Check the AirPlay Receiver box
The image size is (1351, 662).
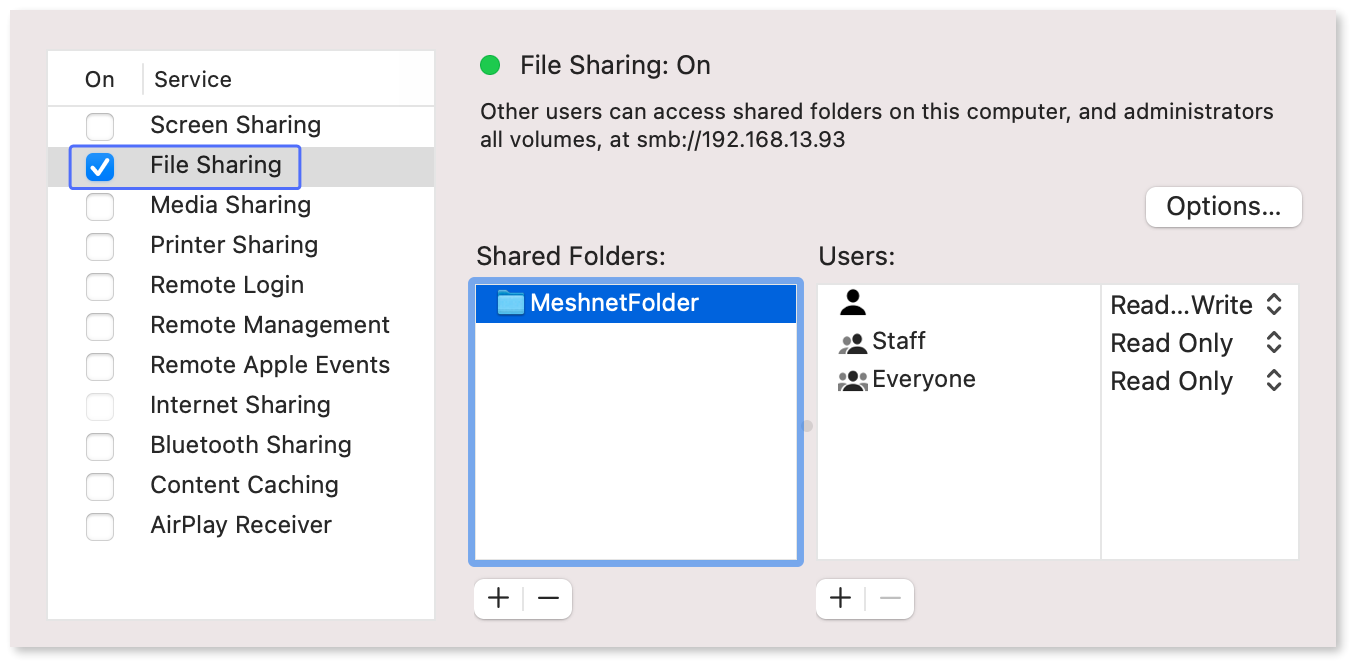(x=100, y=525)
